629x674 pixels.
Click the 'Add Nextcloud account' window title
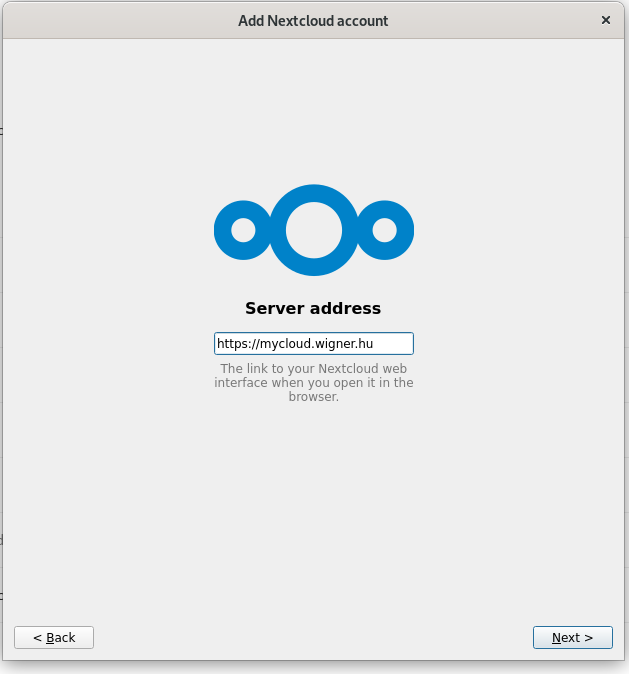pyautogui.click(x=313, y=21)
